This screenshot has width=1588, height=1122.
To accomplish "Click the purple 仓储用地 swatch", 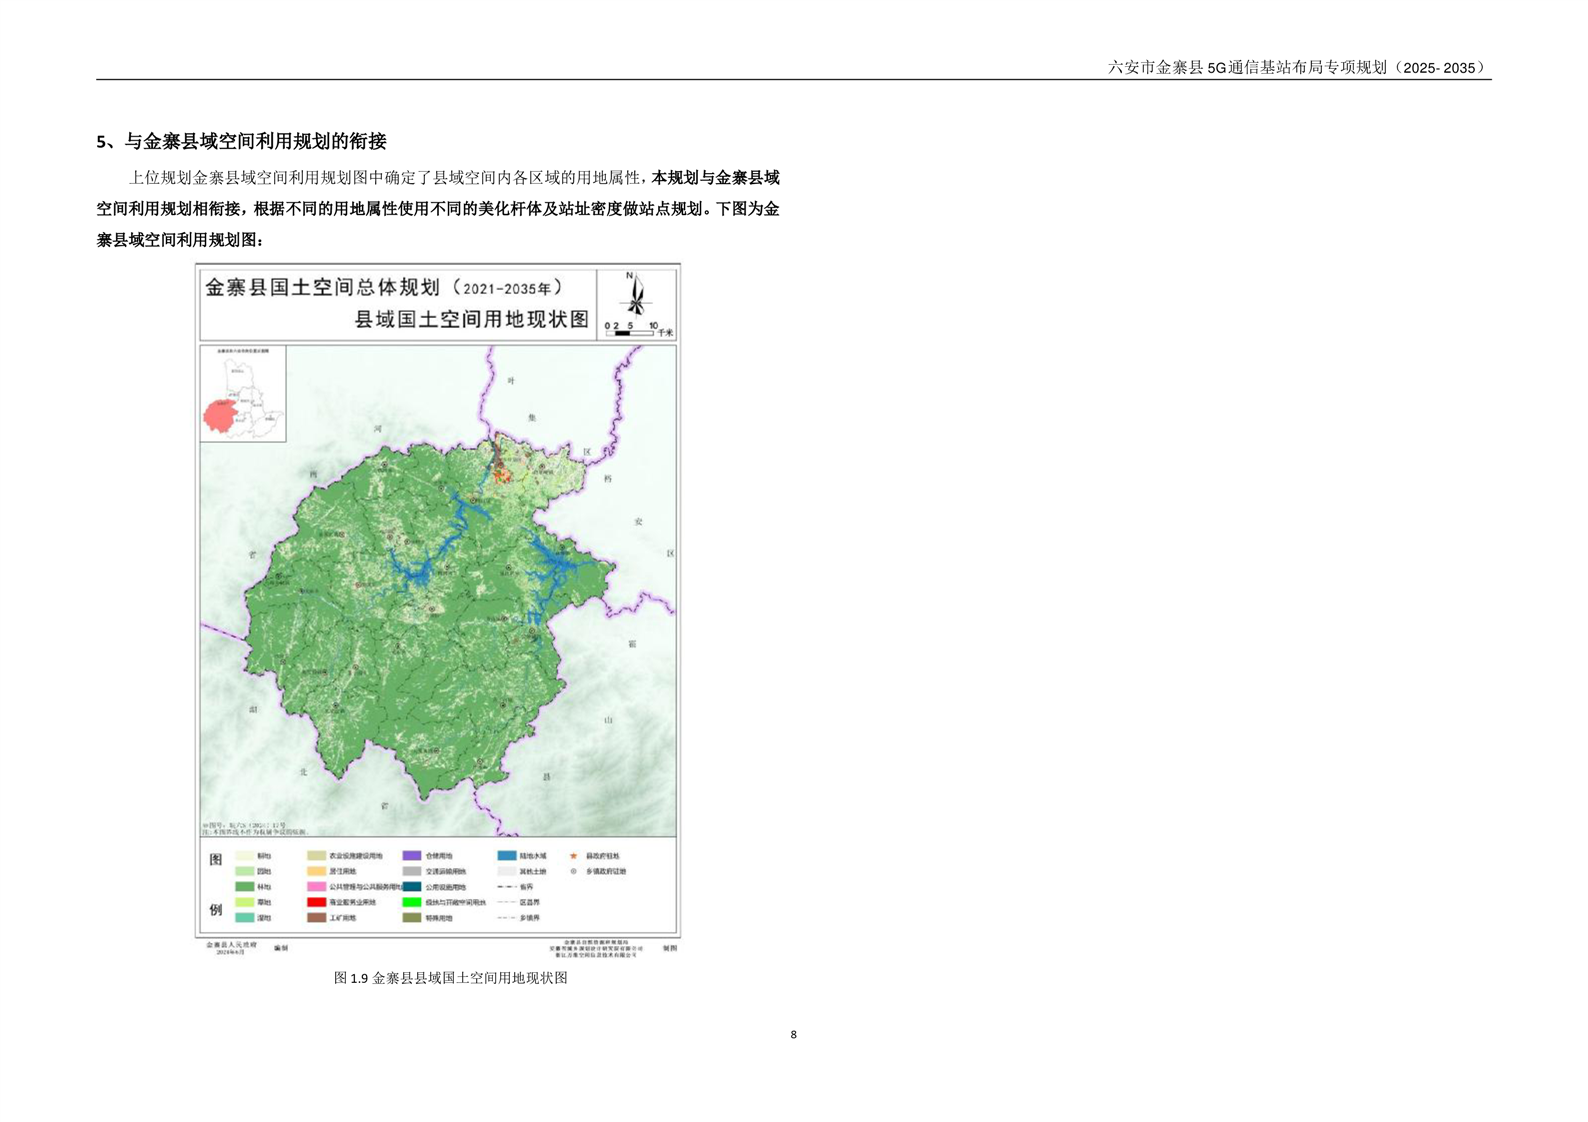I will [x=412, y=856].
